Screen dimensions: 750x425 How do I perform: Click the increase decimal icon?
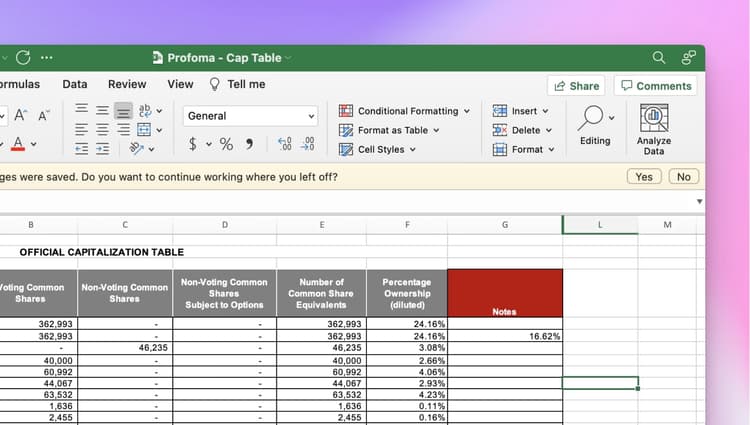(284, 144)
